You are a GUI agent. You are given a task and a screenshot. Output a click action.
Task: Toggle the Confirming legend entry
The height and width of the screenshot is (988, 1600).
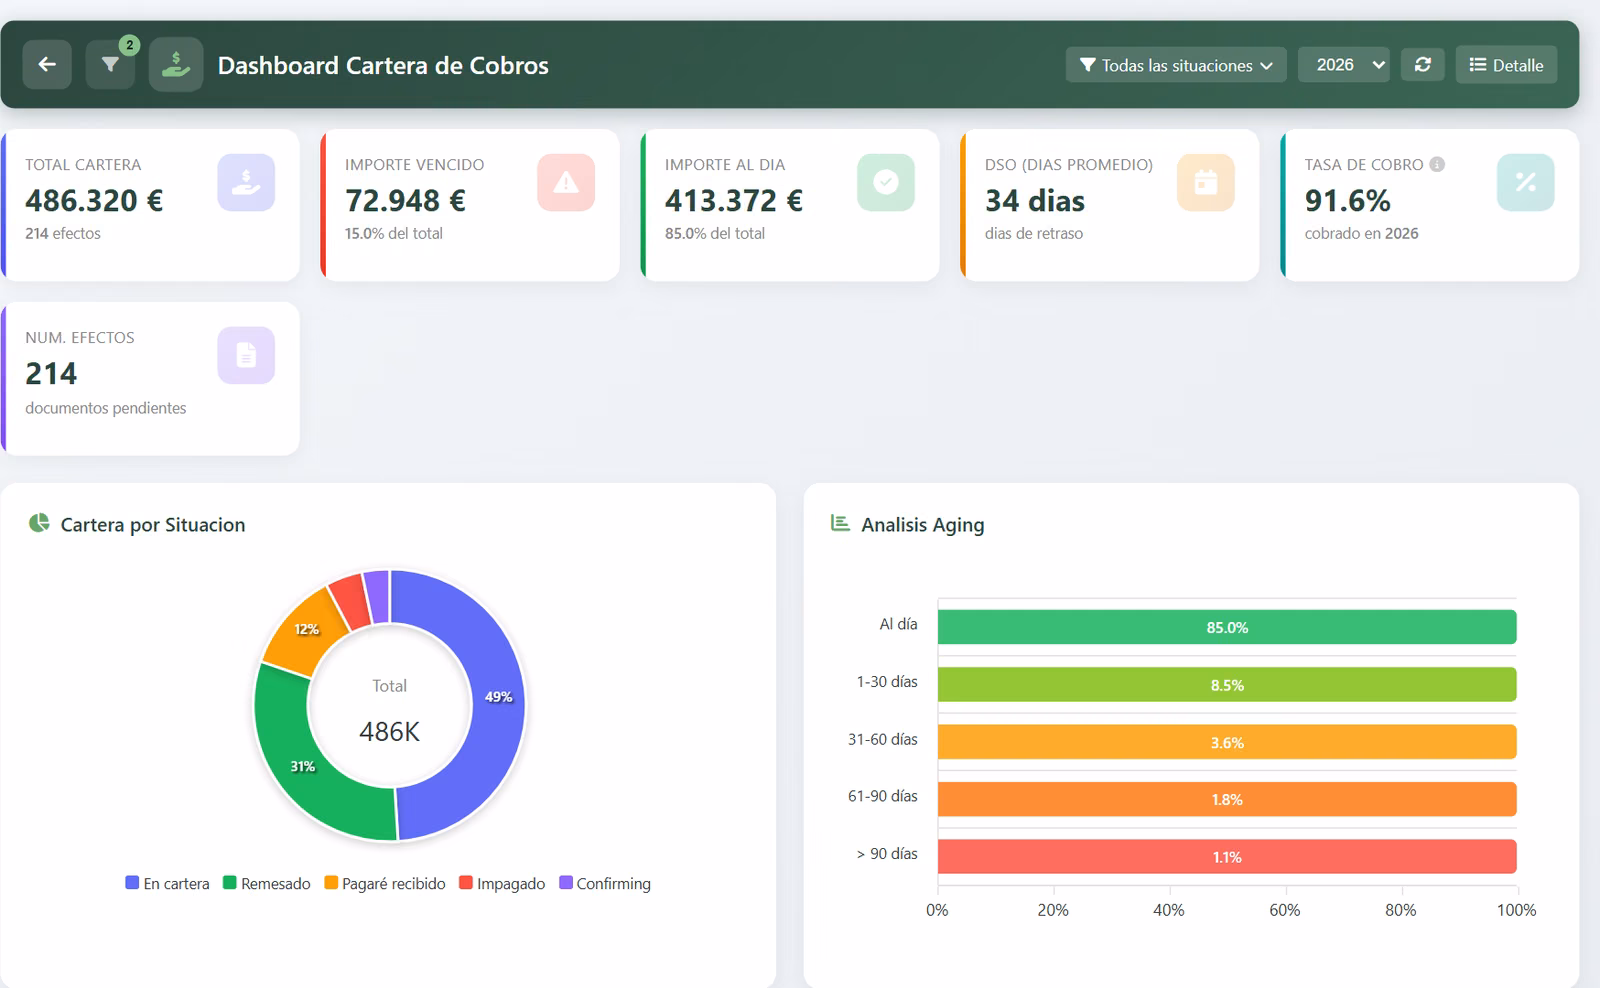pyautogui.click(x=605, y=883)
